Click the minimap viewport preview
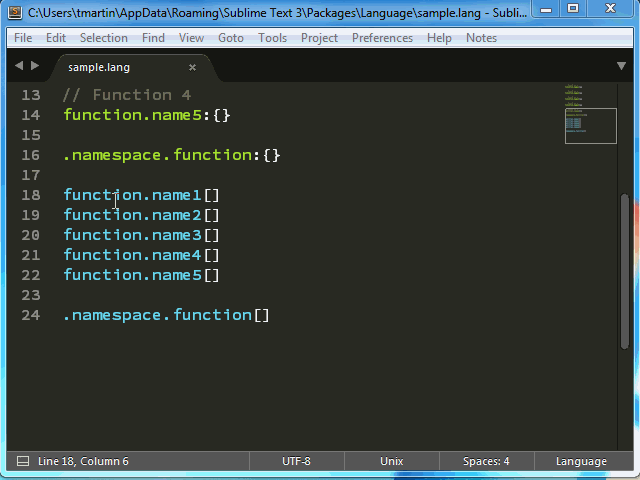This screenshot has height=480, width=640. click(591, 126)
